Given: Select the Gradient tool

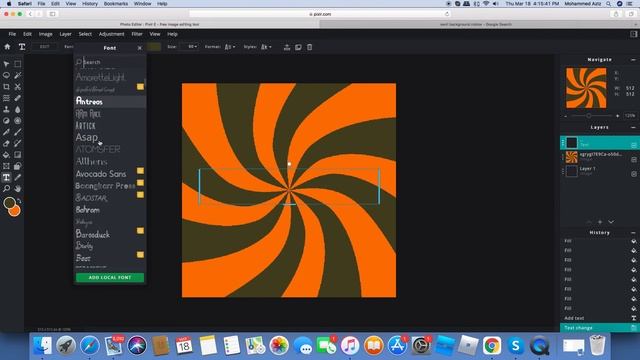Looking at the screenshot, I should click(18, 155).
